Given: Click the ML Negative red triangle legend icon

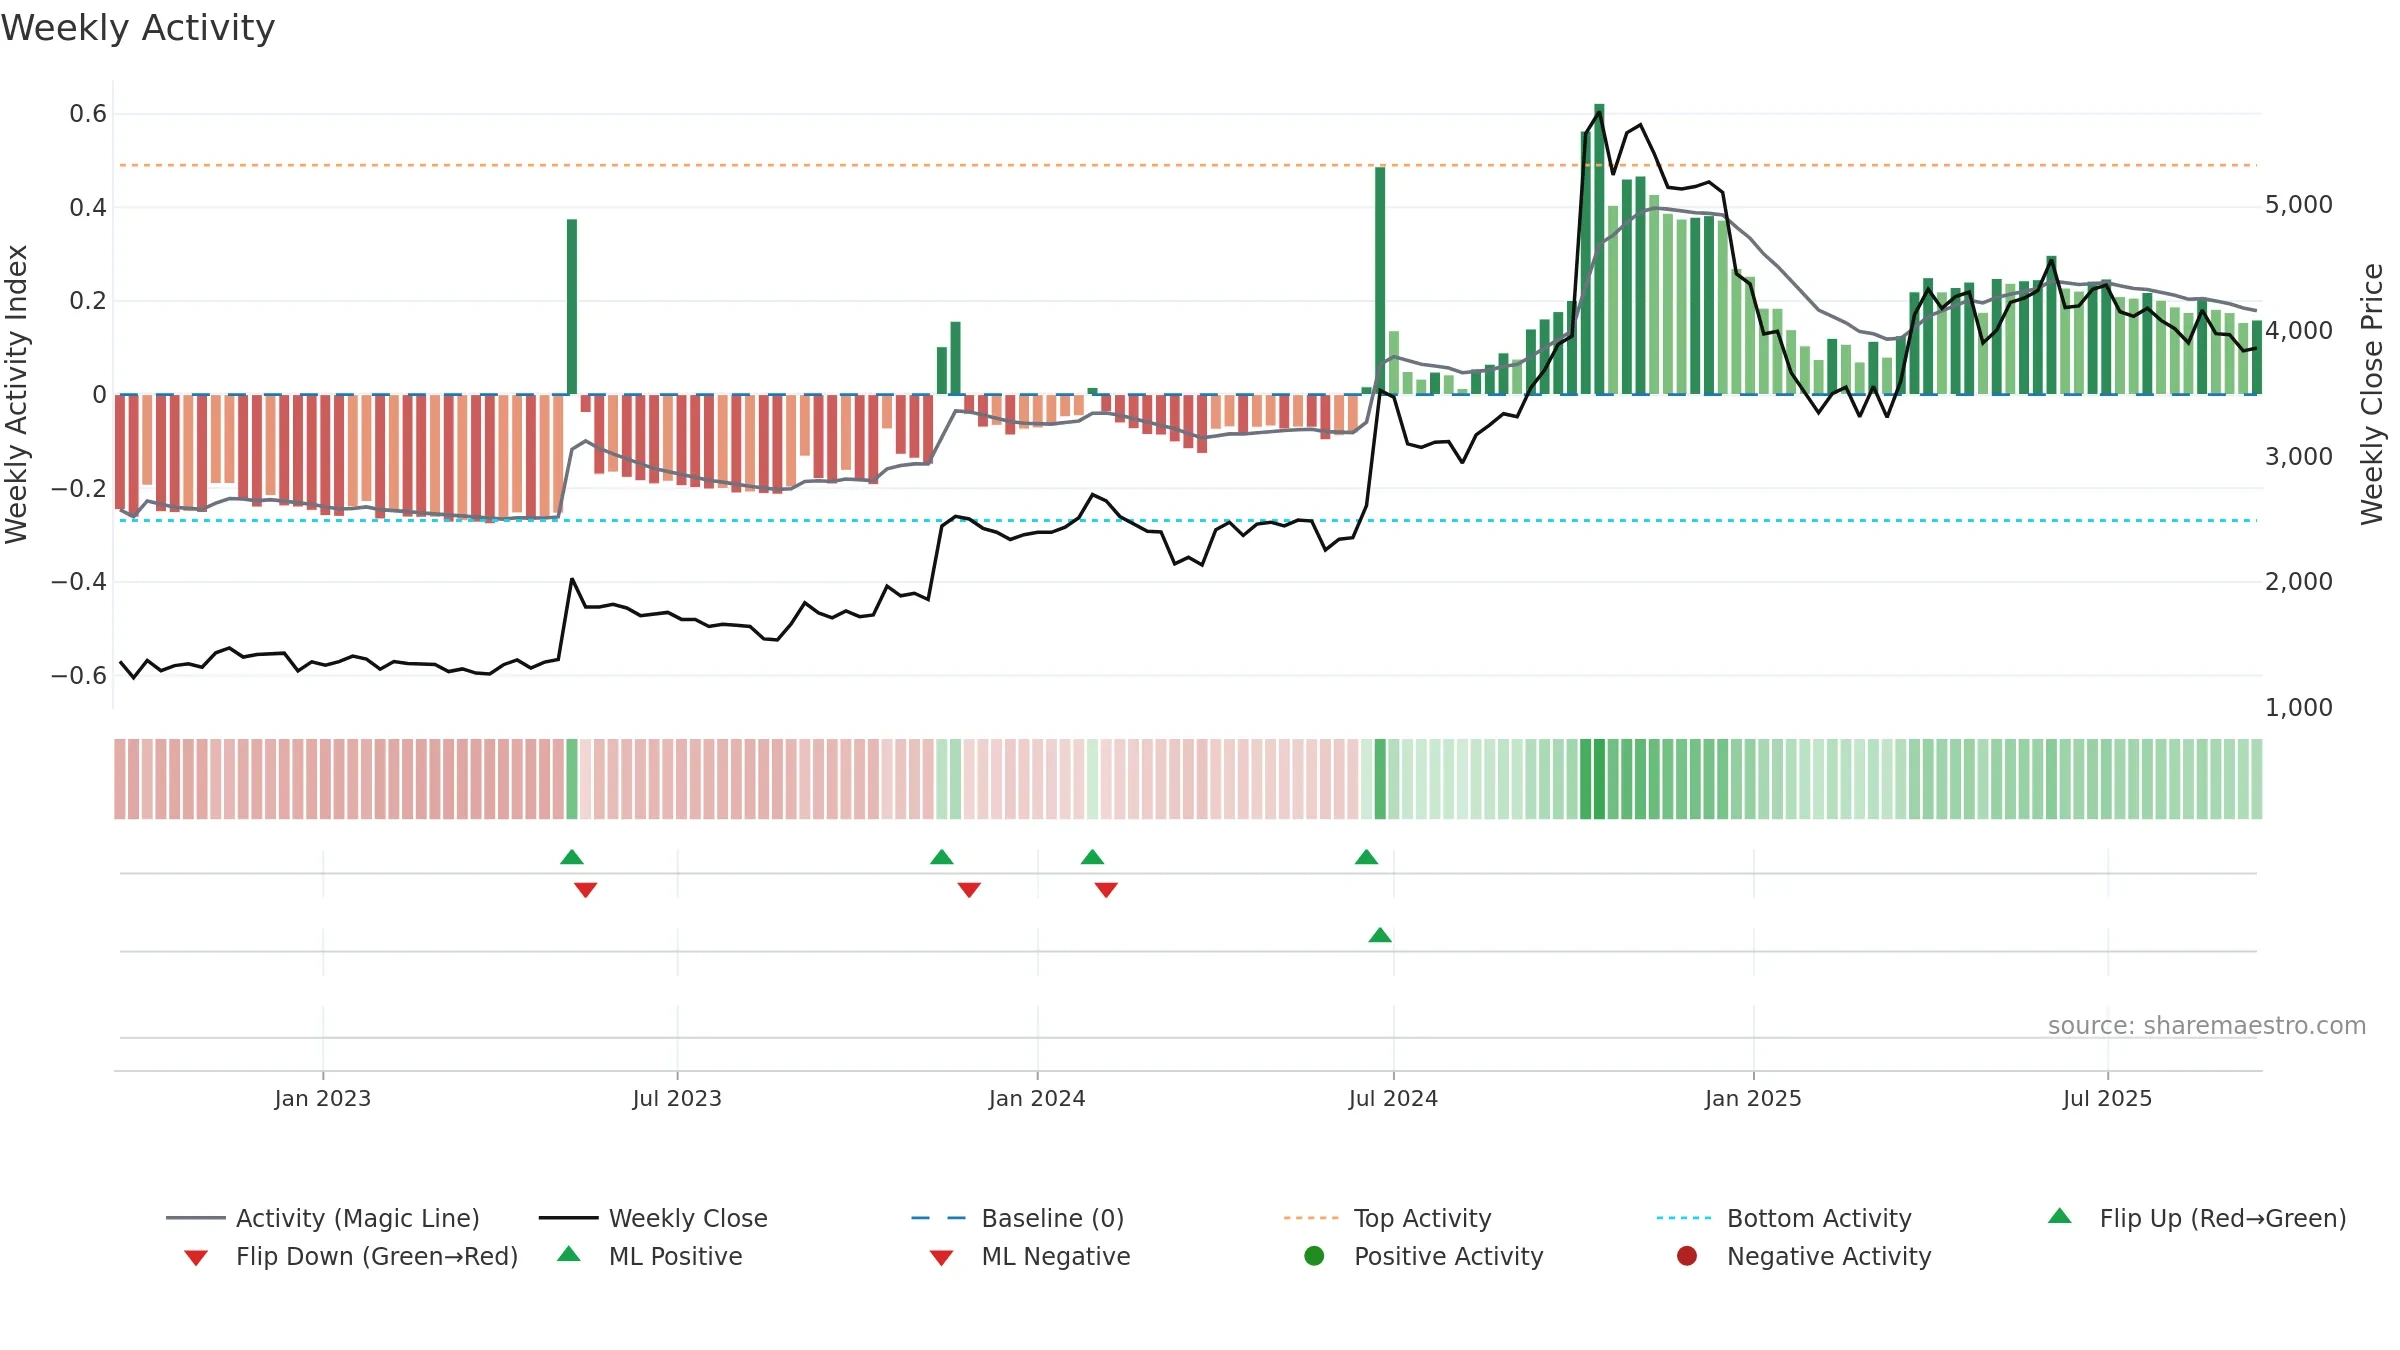Looking at the screenshot, I should [x=941, y=1258].
